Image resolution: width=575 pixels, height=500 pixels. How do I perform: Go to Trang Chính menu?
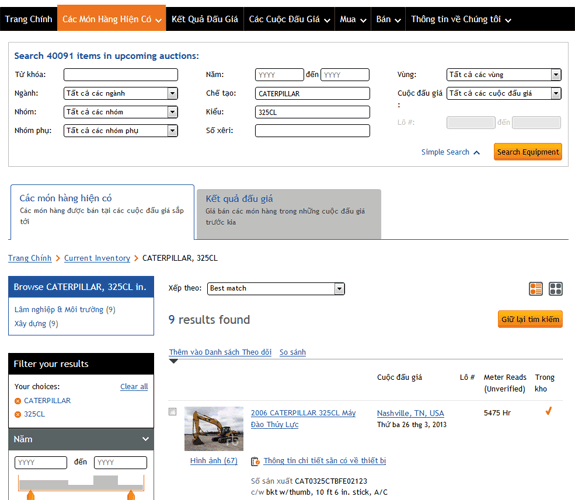pyautogui.click(x=29, y=19)
